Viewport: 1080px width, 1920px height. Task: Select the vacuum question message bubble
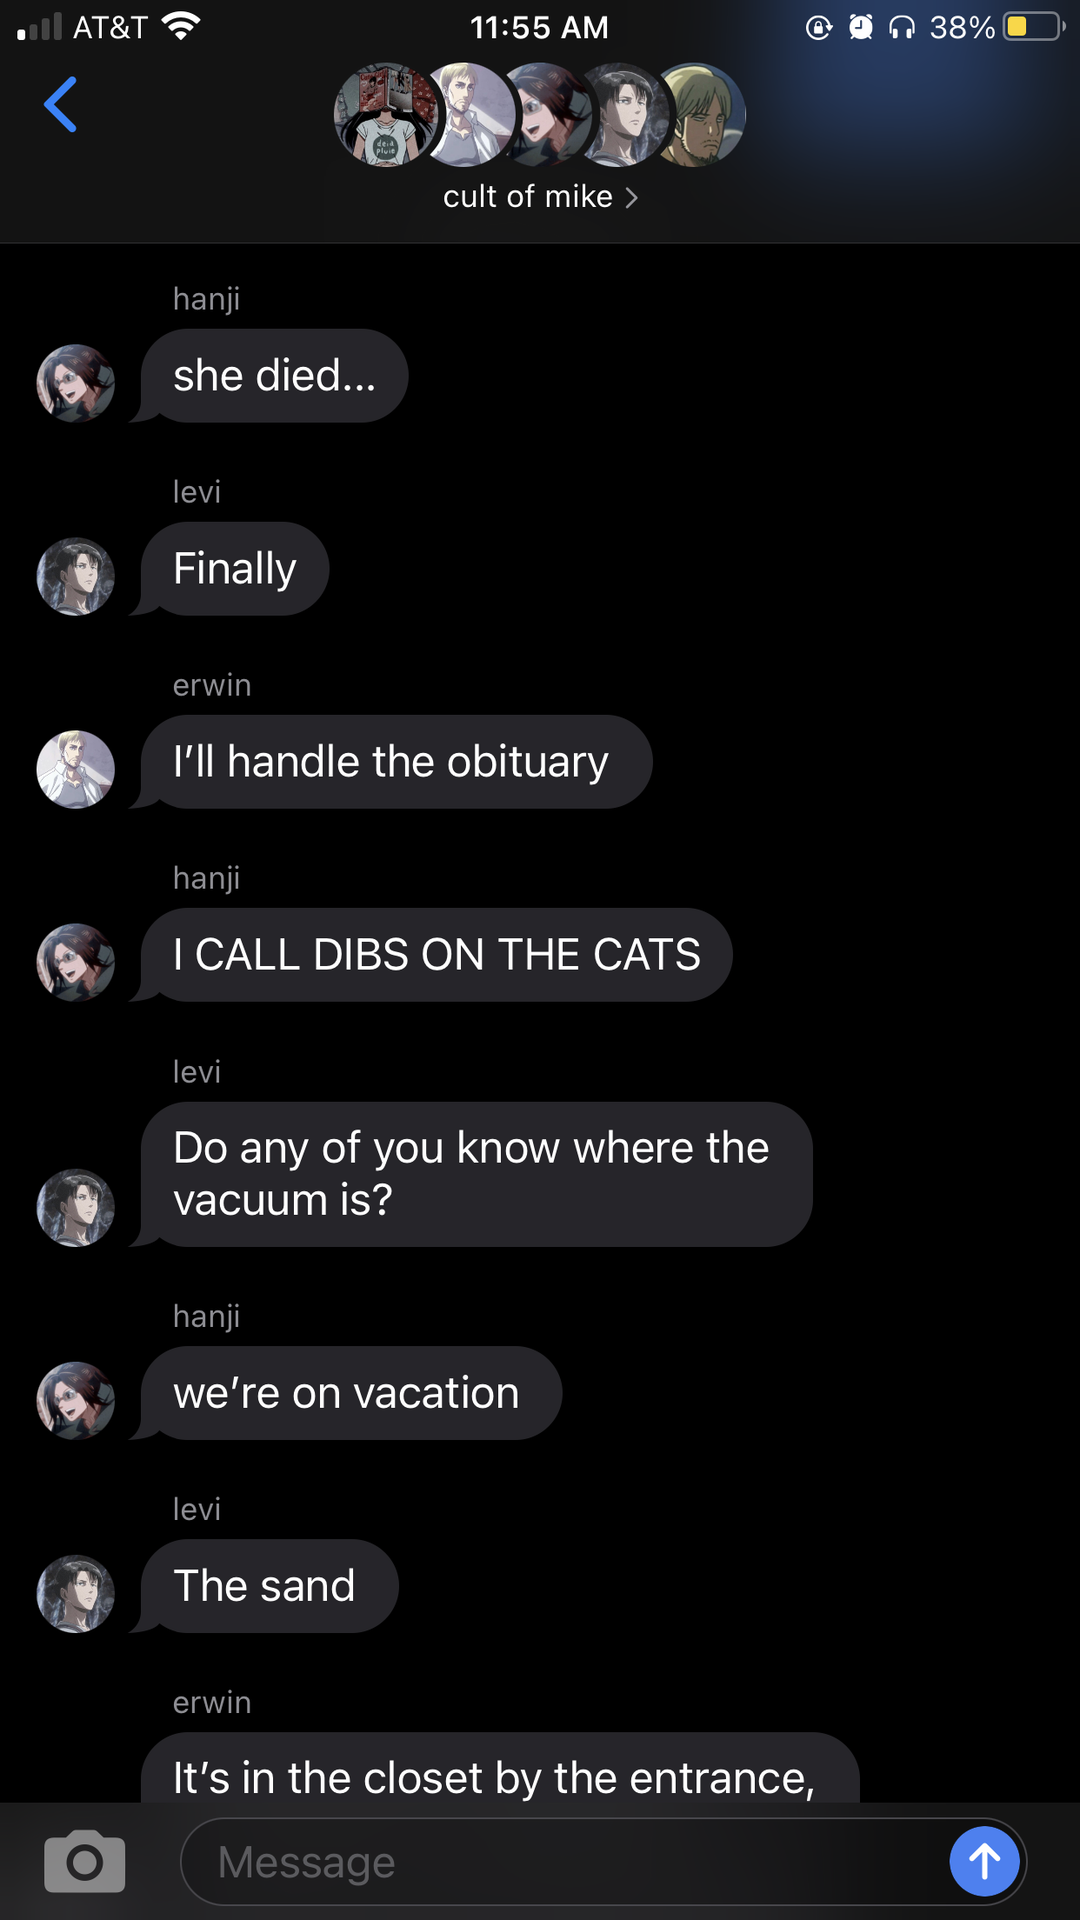coord(476,1174)
